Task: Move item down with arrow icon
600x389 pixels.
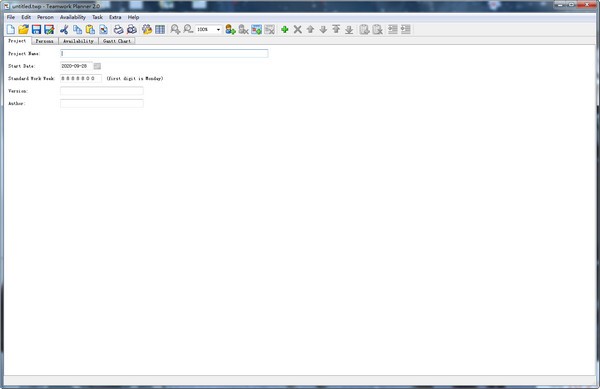Action: (x=323, y=29)
